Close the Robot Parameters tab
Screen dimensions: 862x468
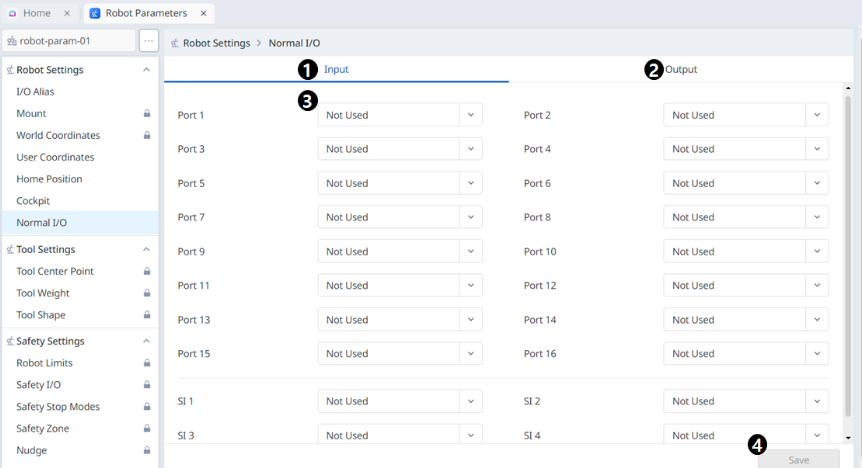point(203,14)
